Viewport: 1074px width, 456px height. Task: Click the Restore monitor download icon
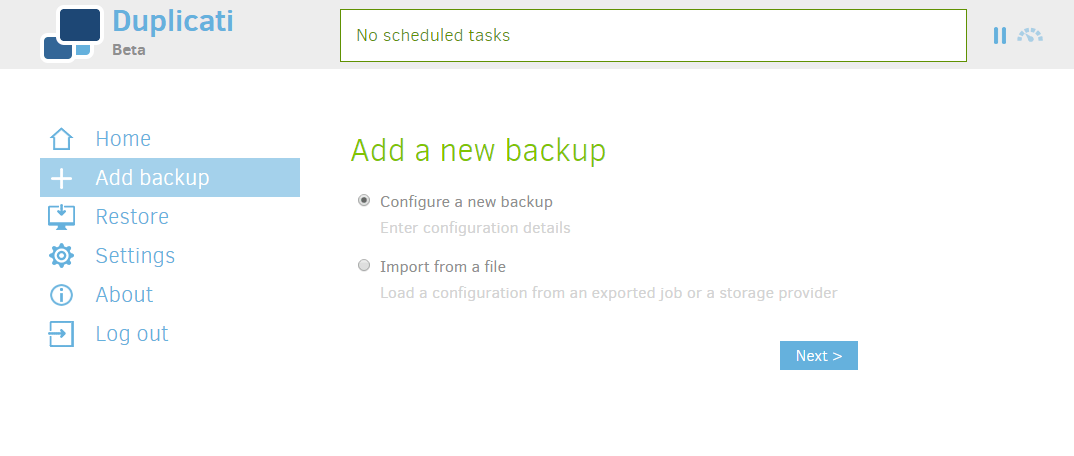[61, 216]
